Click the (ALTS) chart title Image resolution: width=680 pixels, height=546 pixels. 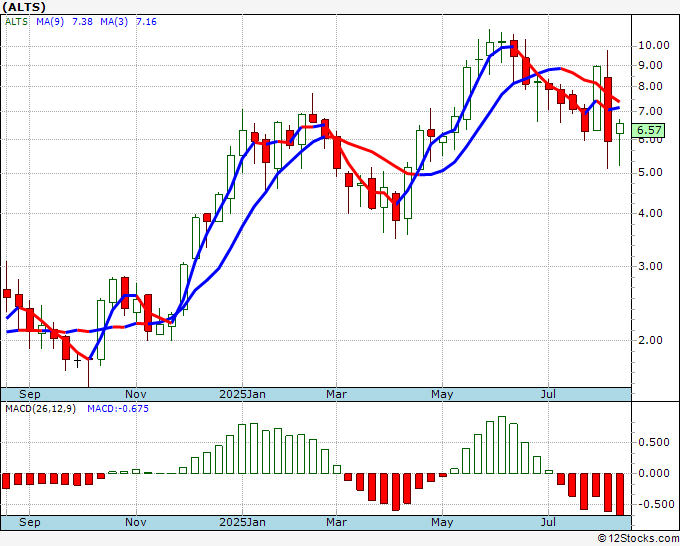(x=23, y=7)
